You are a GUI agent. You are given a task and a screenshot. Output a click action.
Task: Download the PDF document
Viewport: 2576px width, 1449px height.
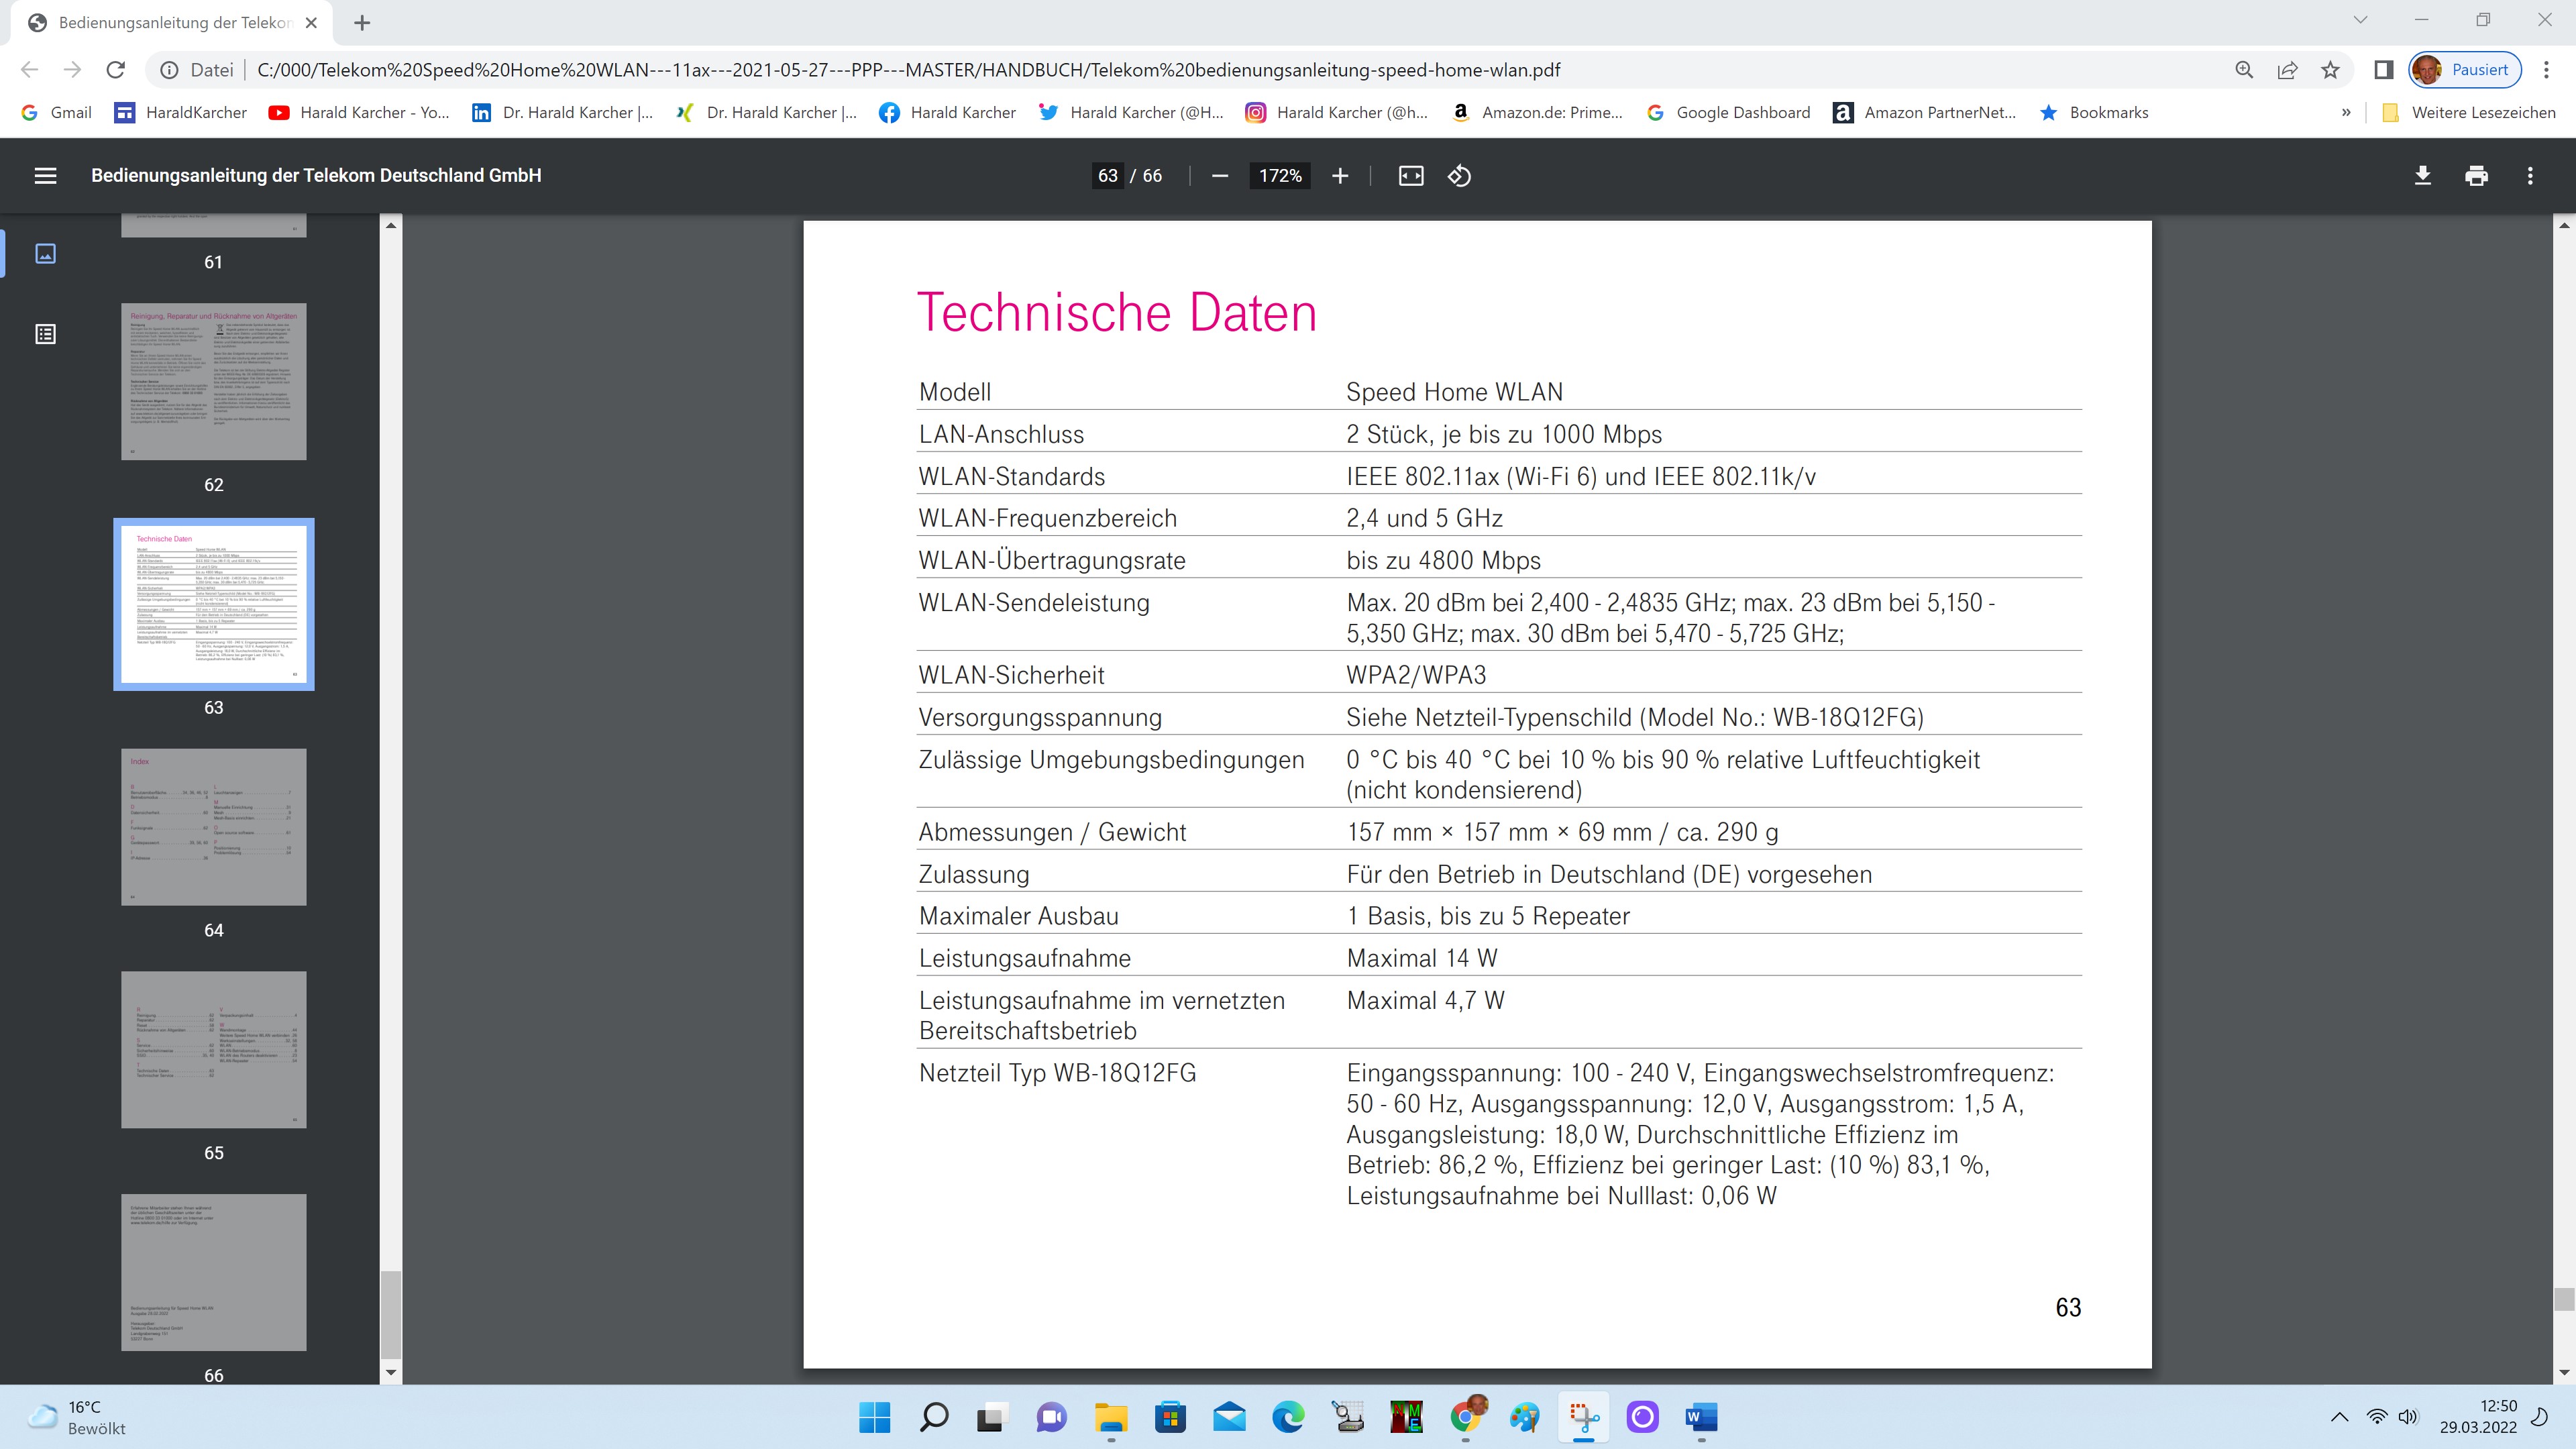[2422, 176]
